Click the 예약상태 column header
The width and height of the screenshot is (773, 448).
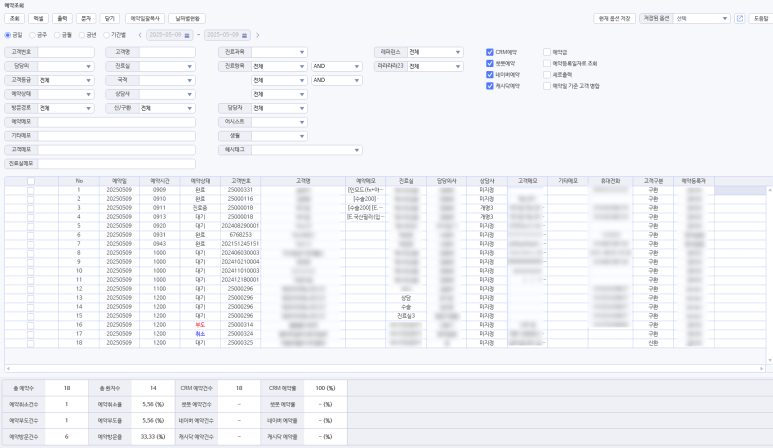[200, 181]
